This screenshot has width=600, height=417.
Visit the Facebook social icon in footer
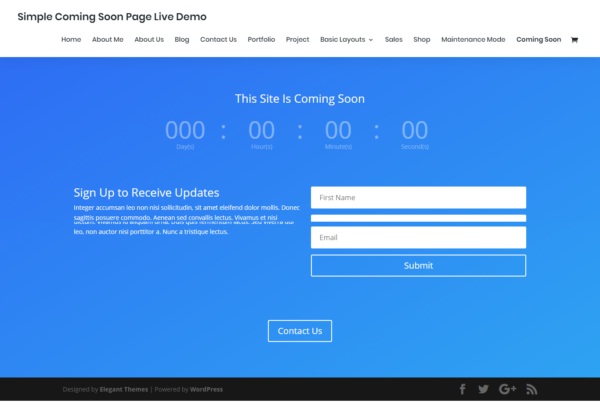point(462,389)
